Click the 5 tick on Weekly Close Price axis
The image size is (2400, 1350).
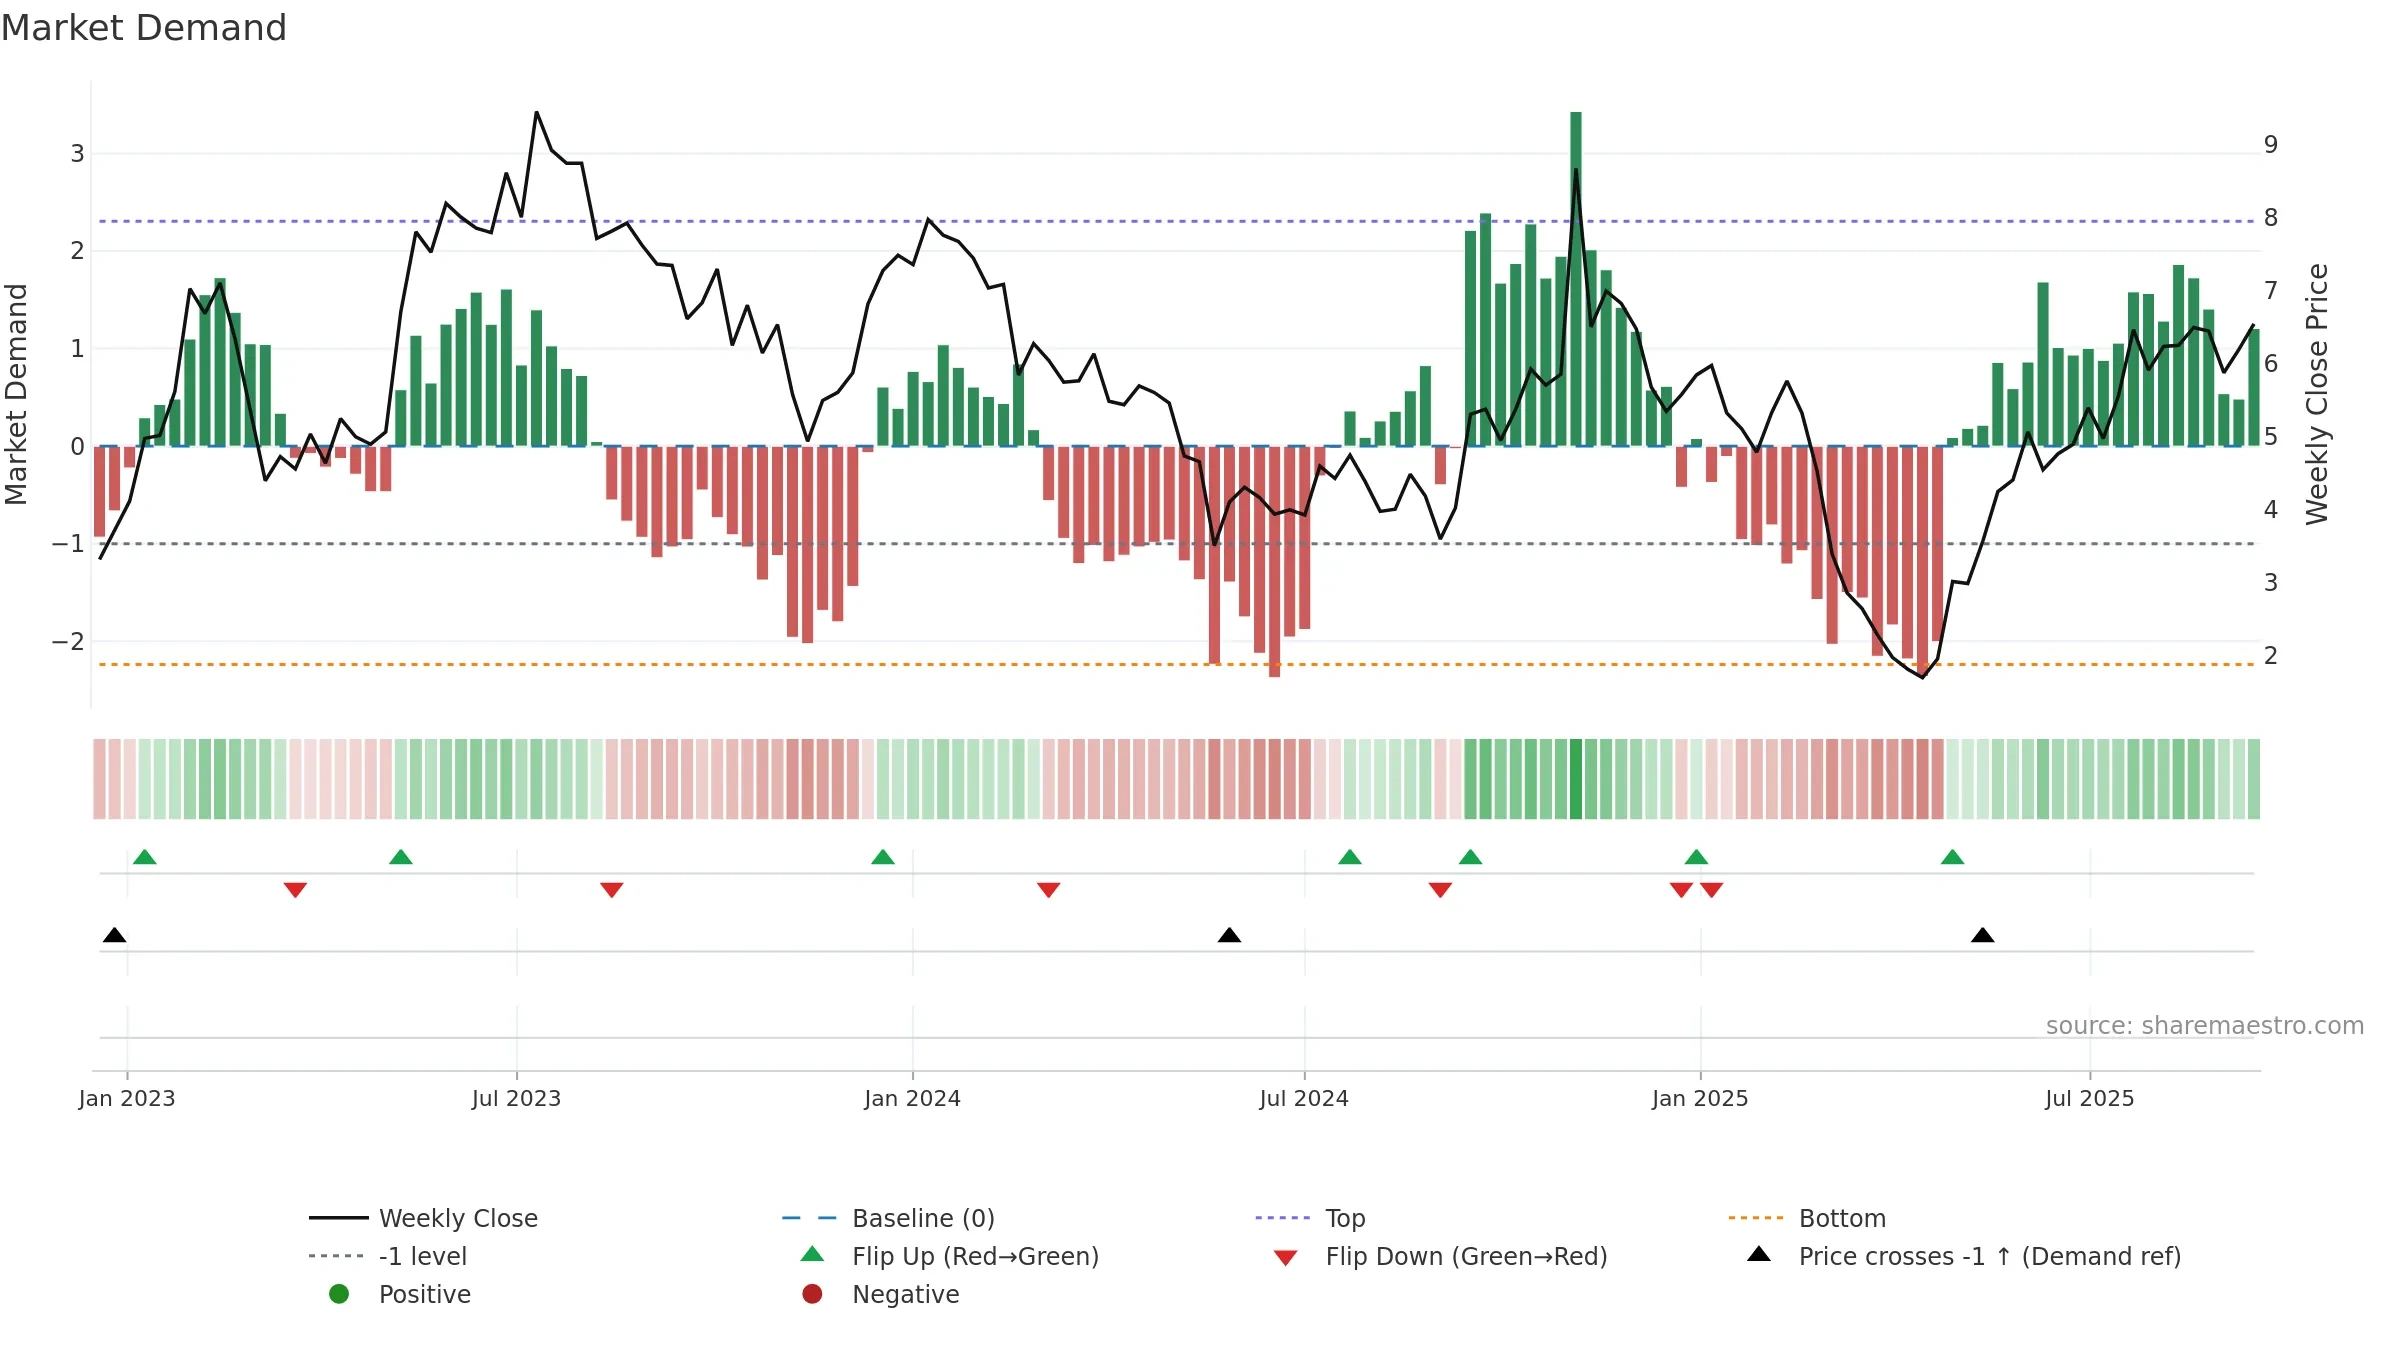tap(2271, 437)
